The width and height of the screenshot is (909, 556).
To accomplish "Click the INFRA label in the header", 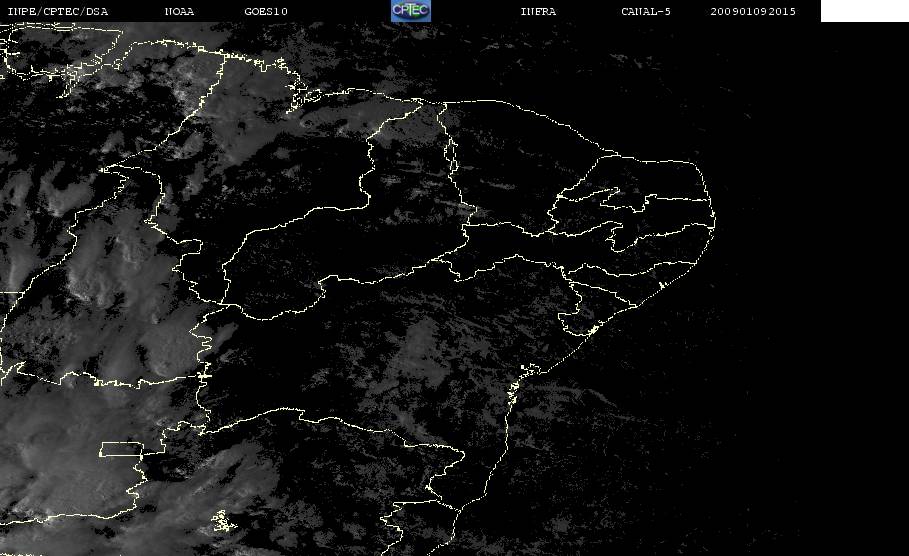I will click(539, 12).
